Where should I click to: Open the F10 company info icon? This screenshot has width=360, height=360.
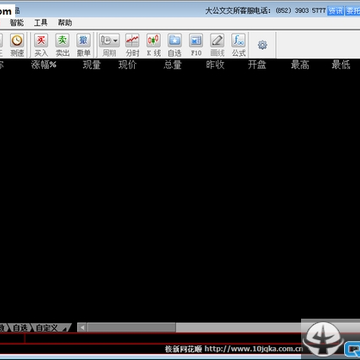point(196,41)
